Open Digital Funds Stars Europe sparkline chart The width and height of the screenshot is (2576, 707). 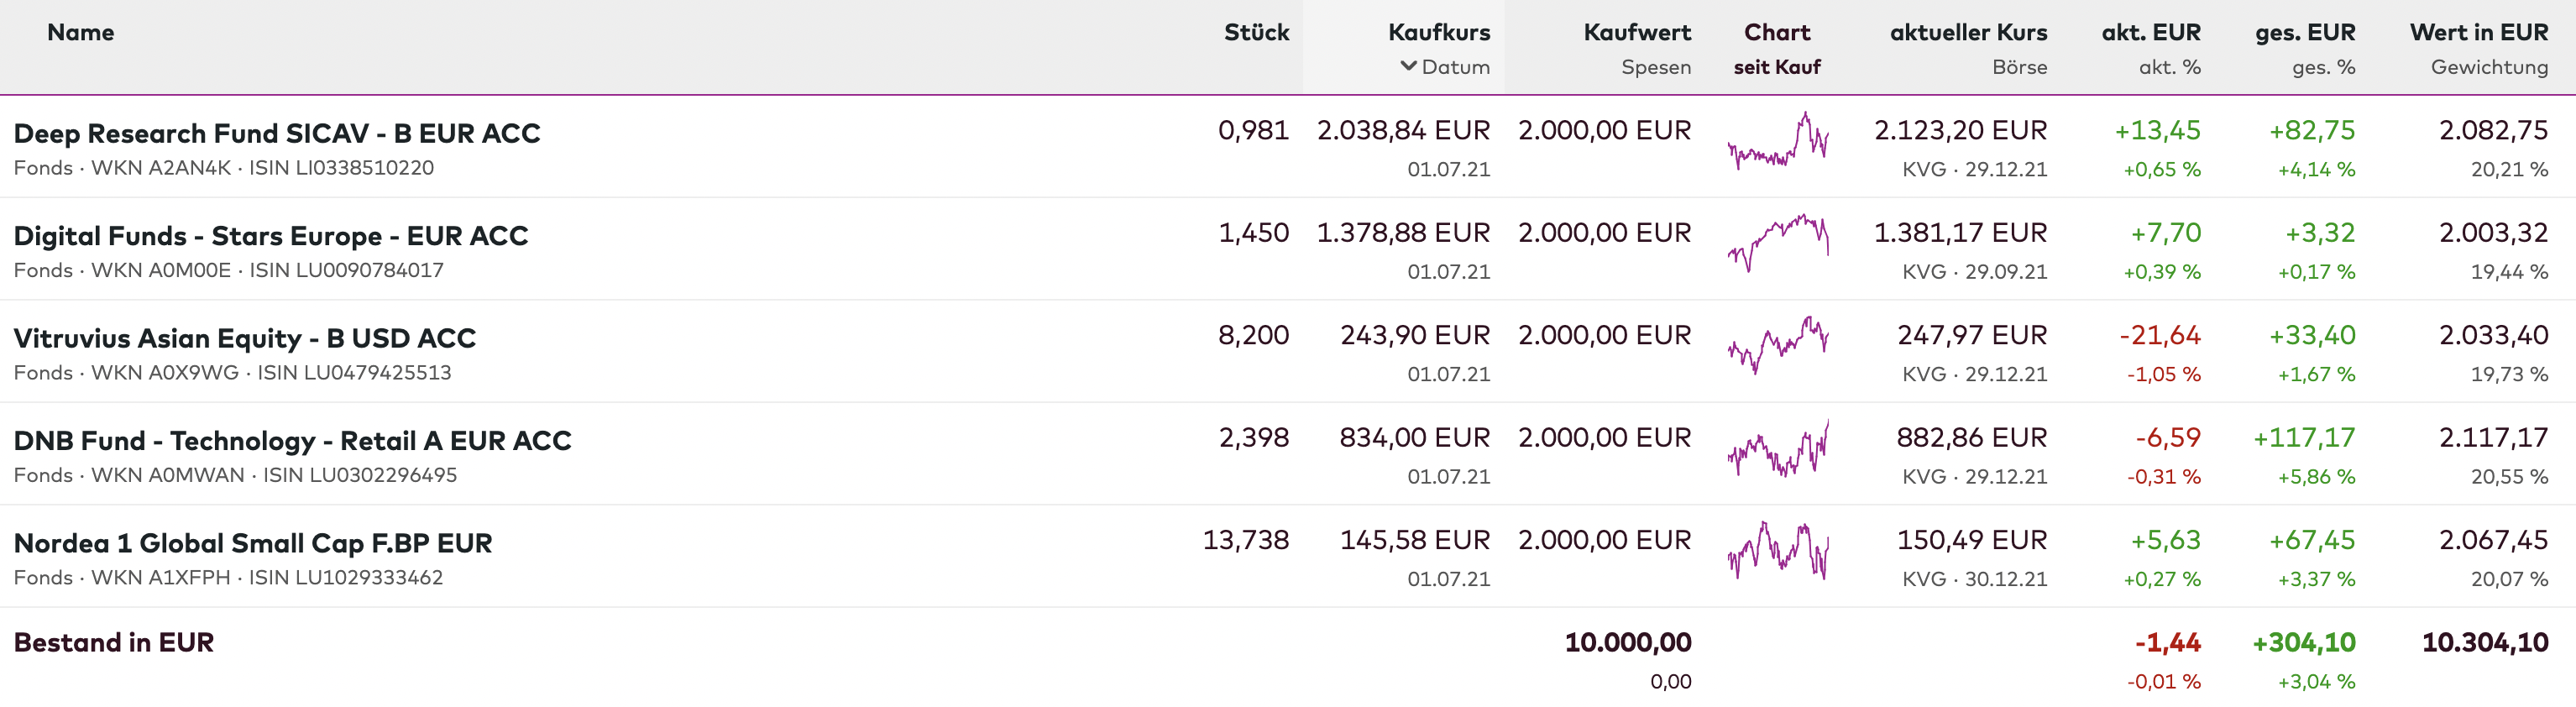tap(1777, 244)
